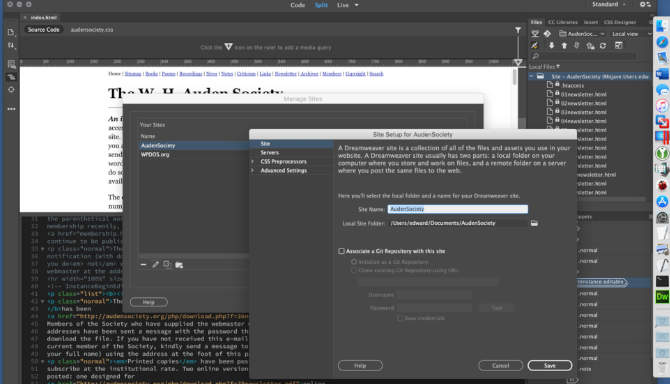
Task: Click the expand Files panel icon
Action: tap(618, 45)
